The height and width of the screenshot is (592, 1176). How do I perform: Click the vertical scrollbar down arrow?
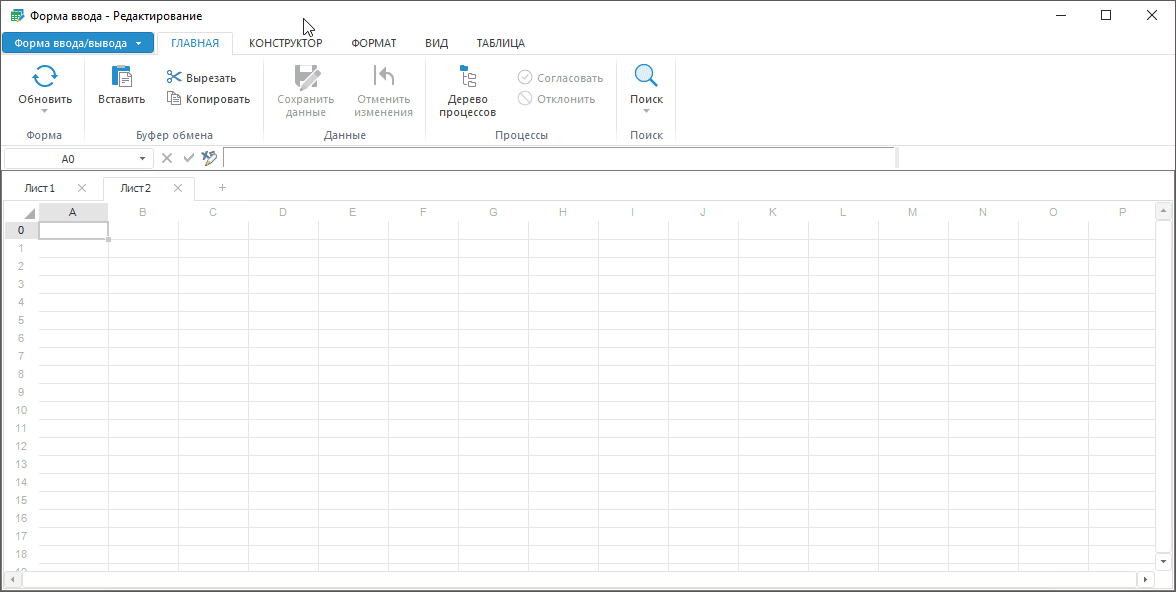[x=1163, y=560]
